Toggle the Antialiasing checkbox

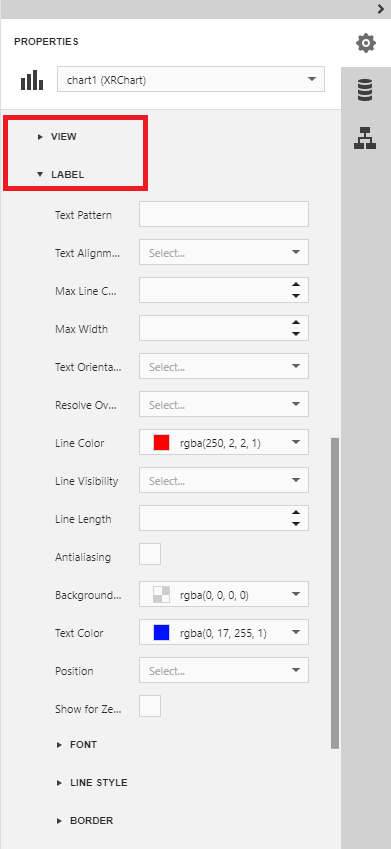click(150, 554)
